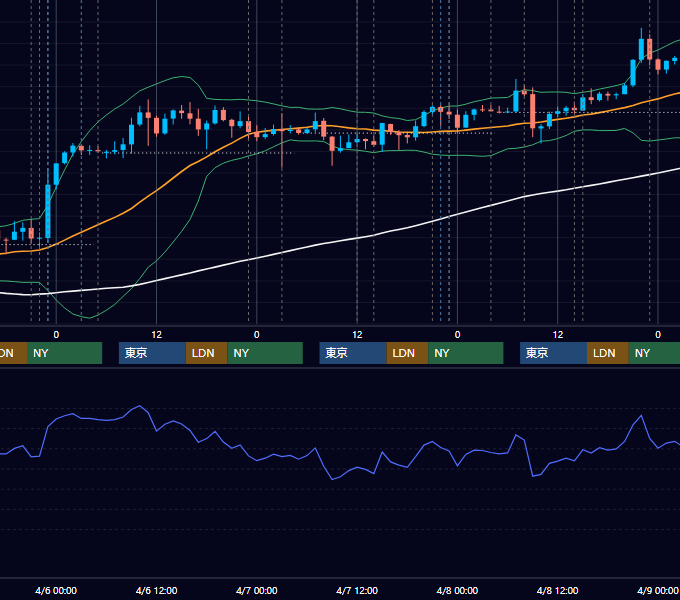Screen dimensions: 680x600
Task: Click the 4/7 00:00 date label
Action: pyautogui.click(x=257, y=590)
